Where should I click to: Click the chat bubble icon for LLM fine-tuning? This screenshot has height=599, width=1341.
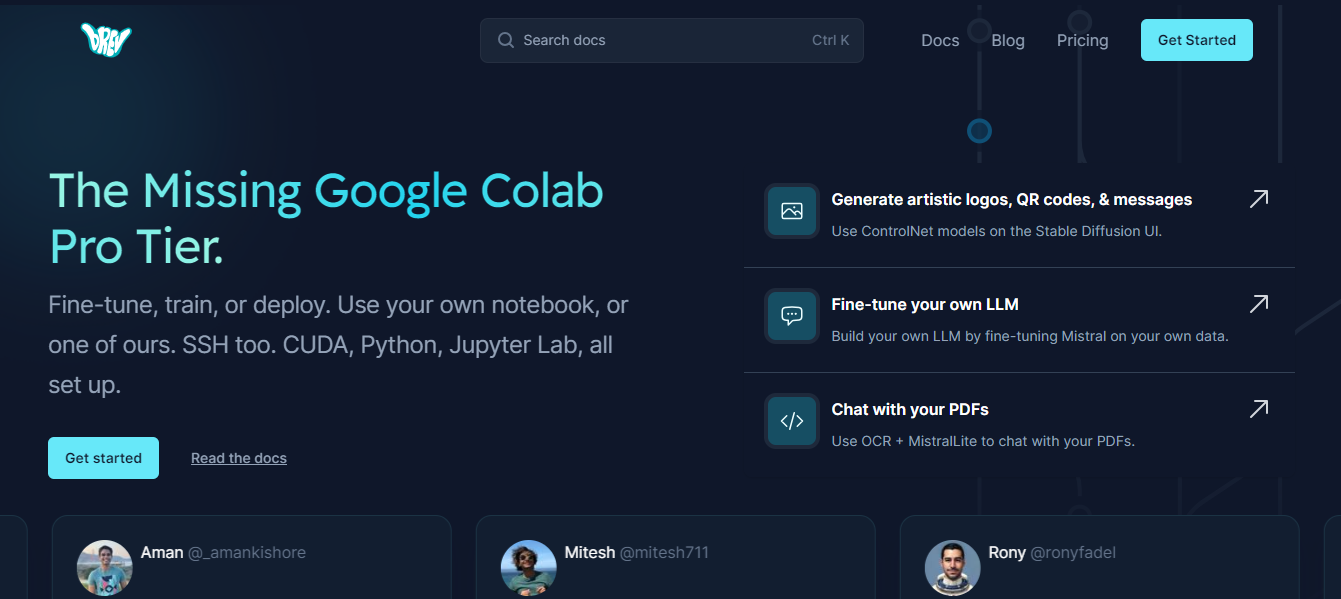point(792,316)
